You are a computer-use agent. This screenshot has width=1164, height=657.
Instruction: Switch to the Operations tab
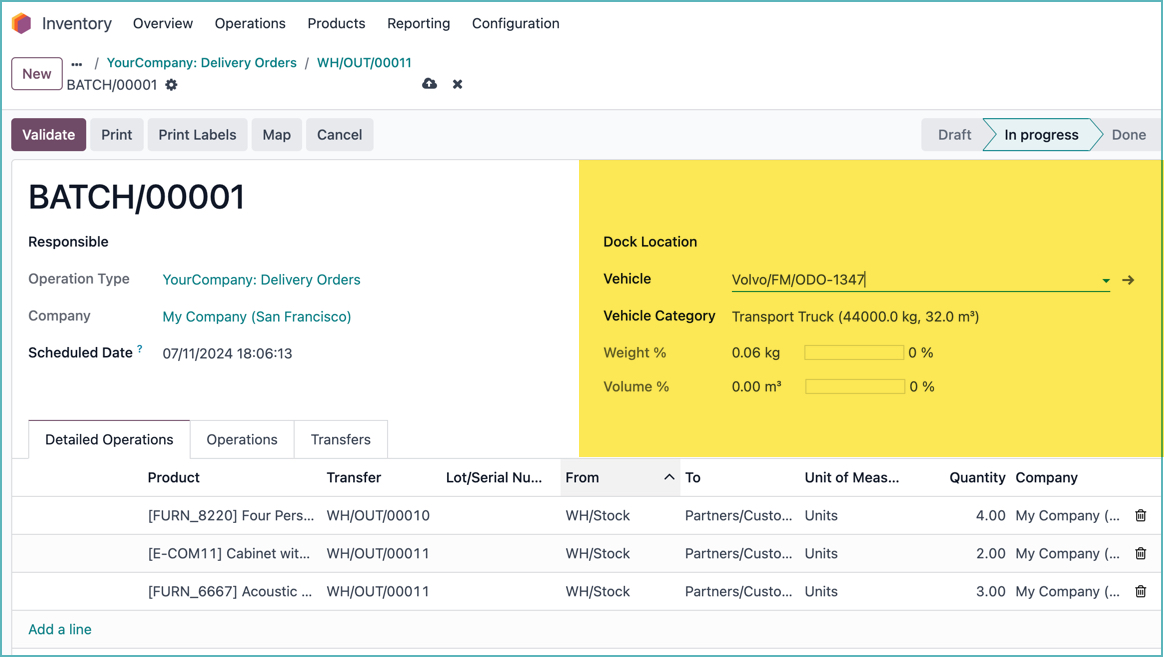pyautogui.click(x=241, y=439)
